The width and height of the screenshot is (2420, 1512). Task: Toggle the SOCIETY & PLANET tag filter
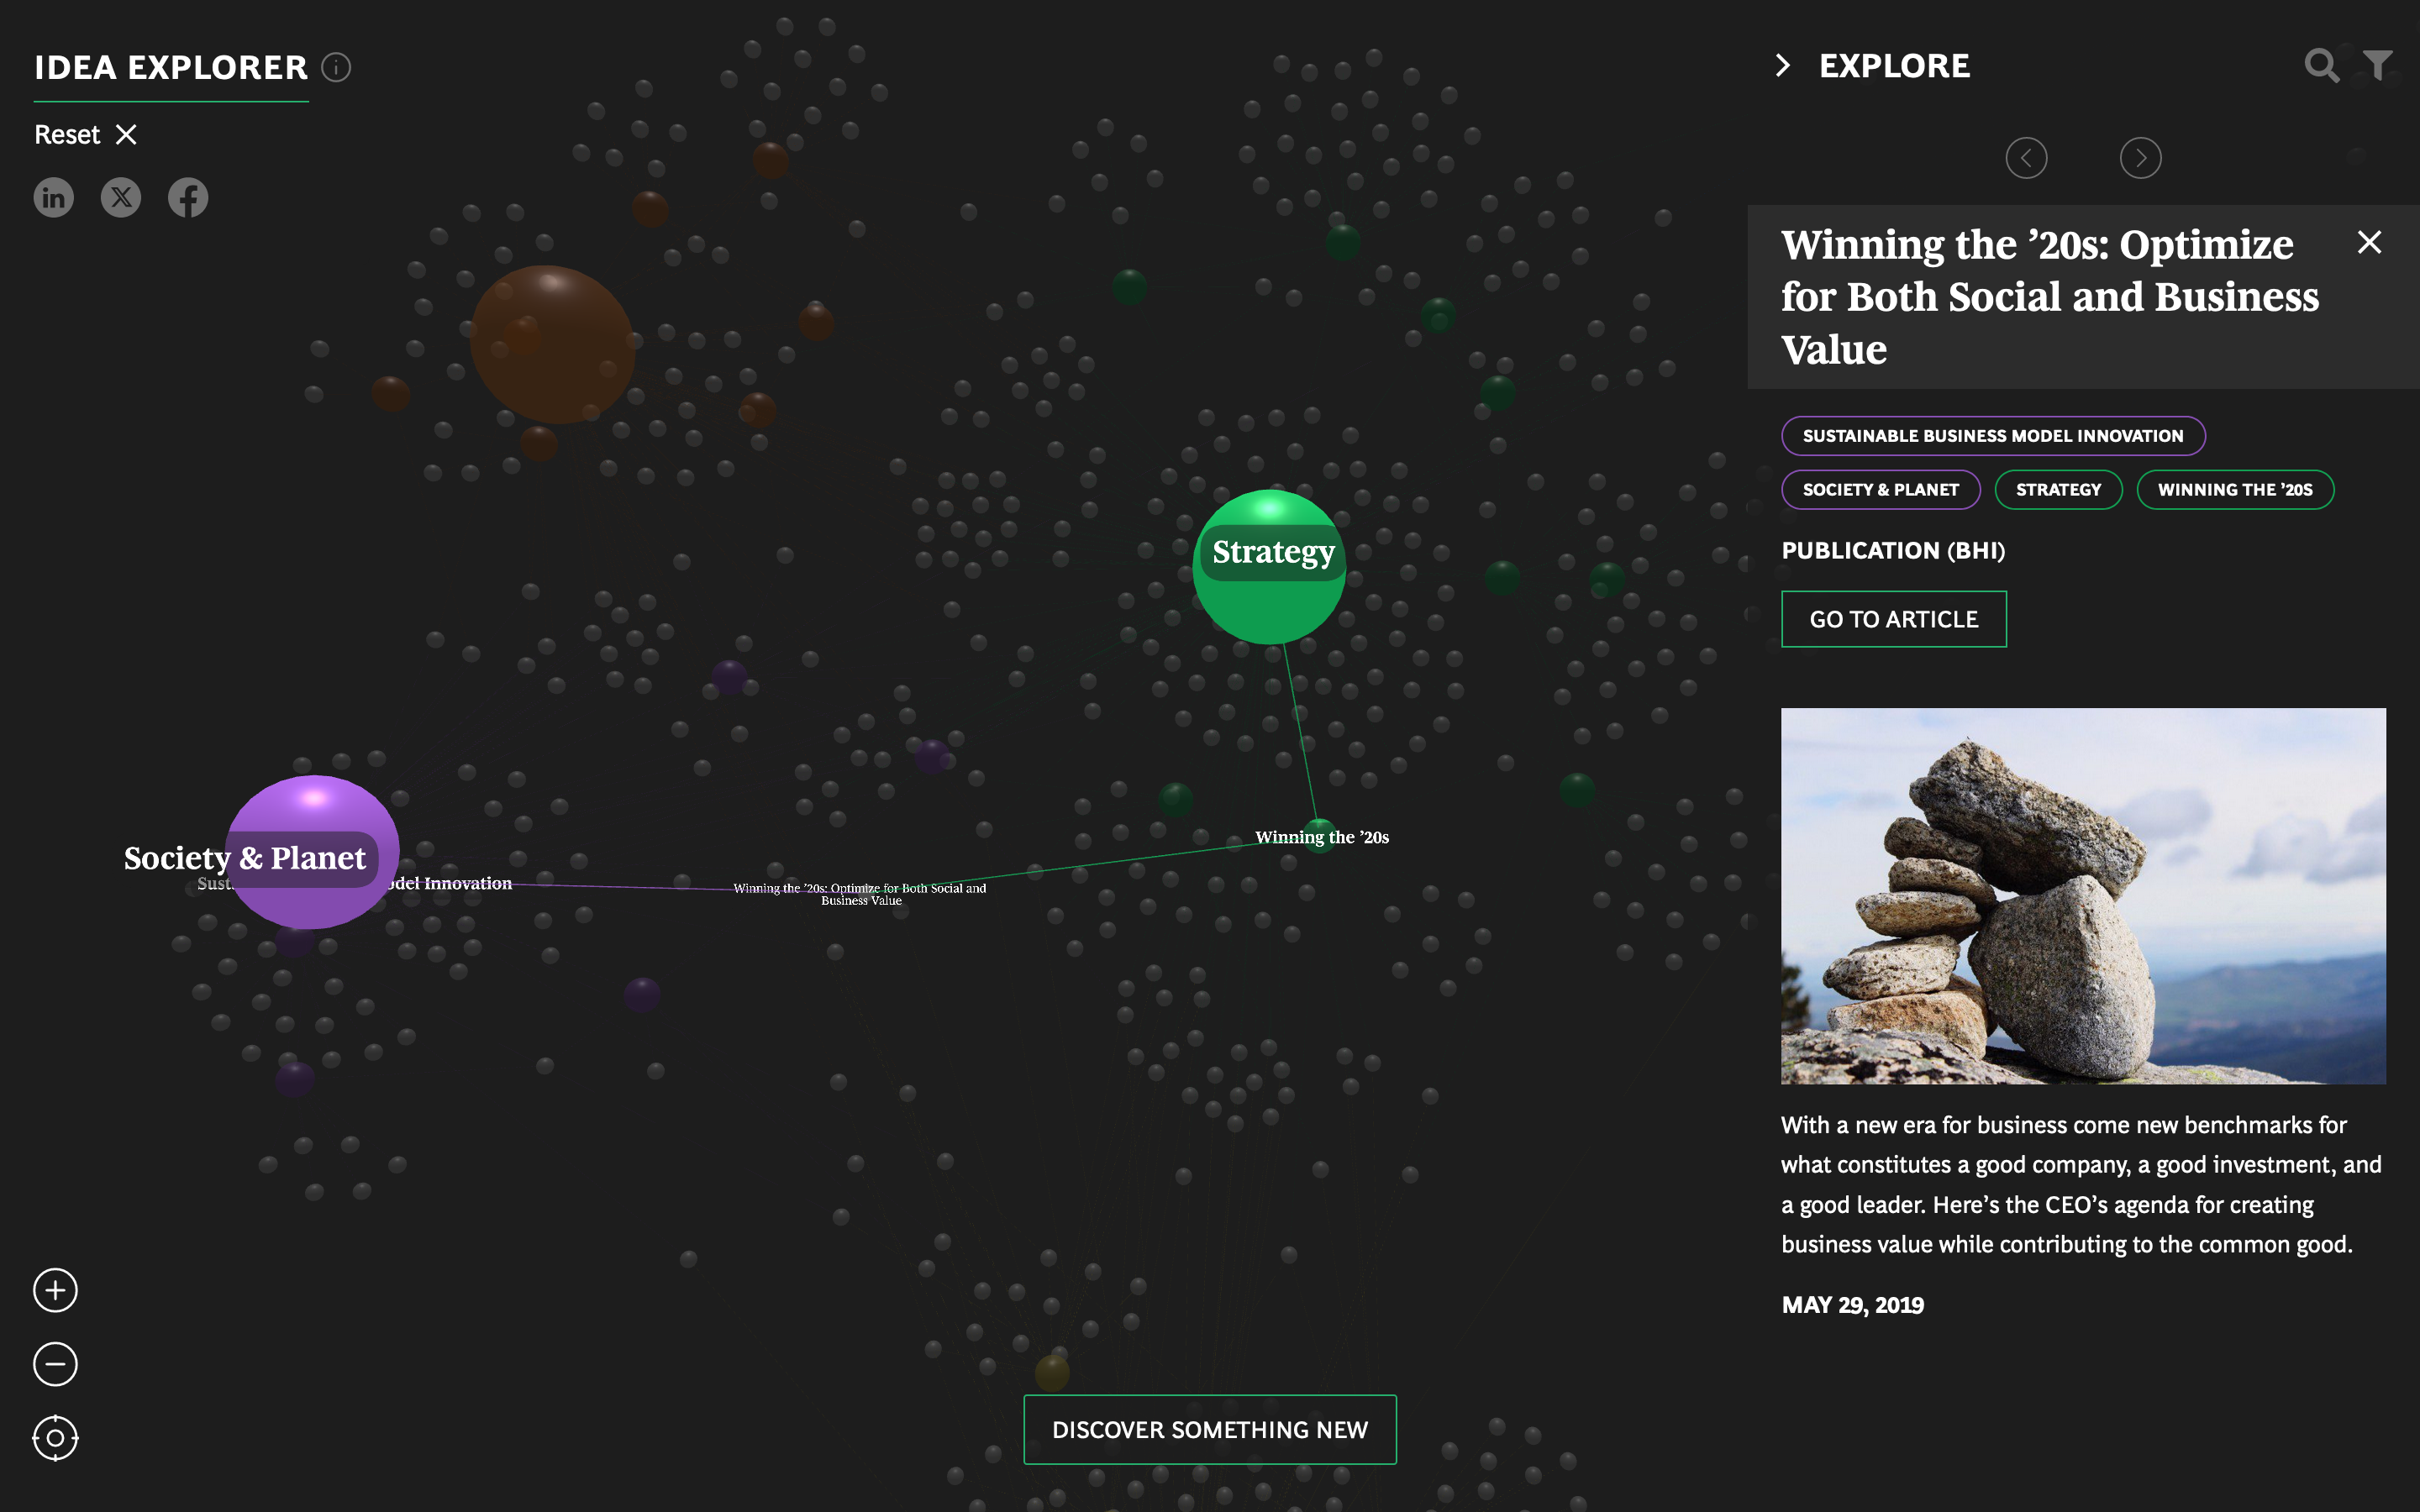(1881, 489)
